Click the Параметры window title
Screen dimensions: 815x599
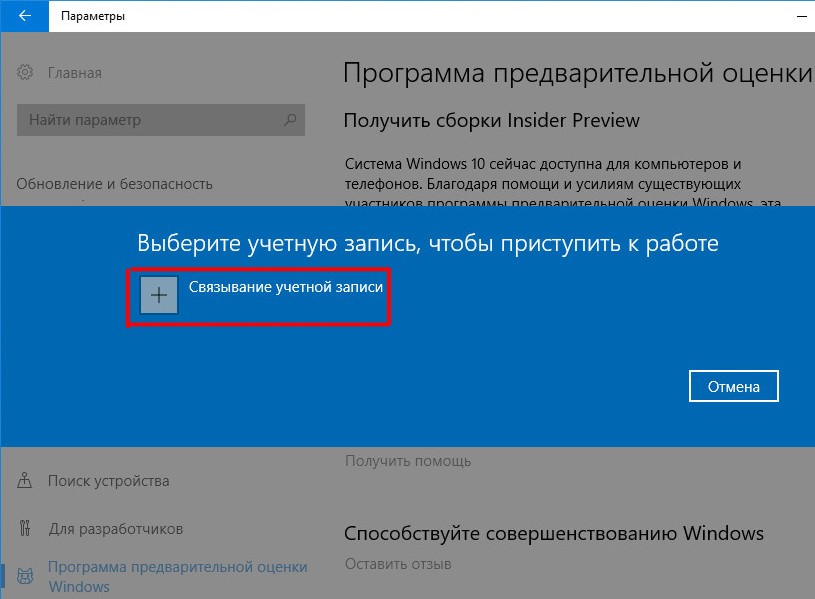click(x=93, y=16)
